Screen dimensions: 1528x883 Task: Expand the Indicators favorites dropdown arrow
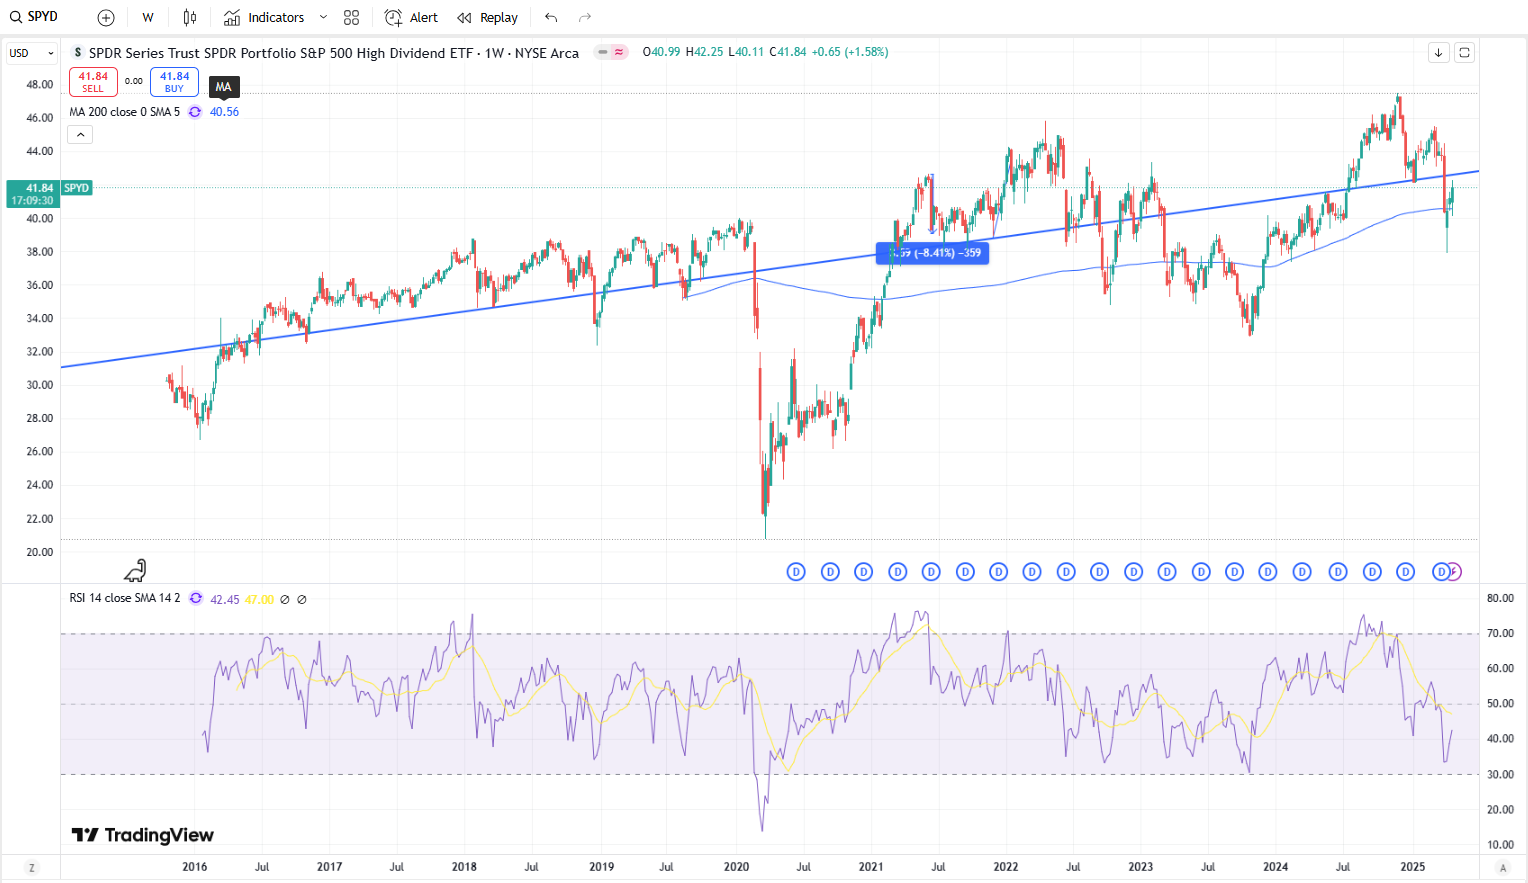point(323,18)
